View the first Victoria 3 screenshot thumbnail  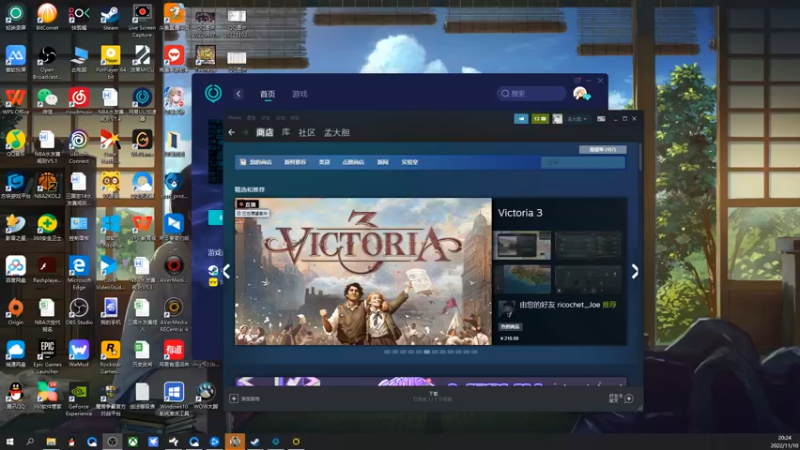522,245
